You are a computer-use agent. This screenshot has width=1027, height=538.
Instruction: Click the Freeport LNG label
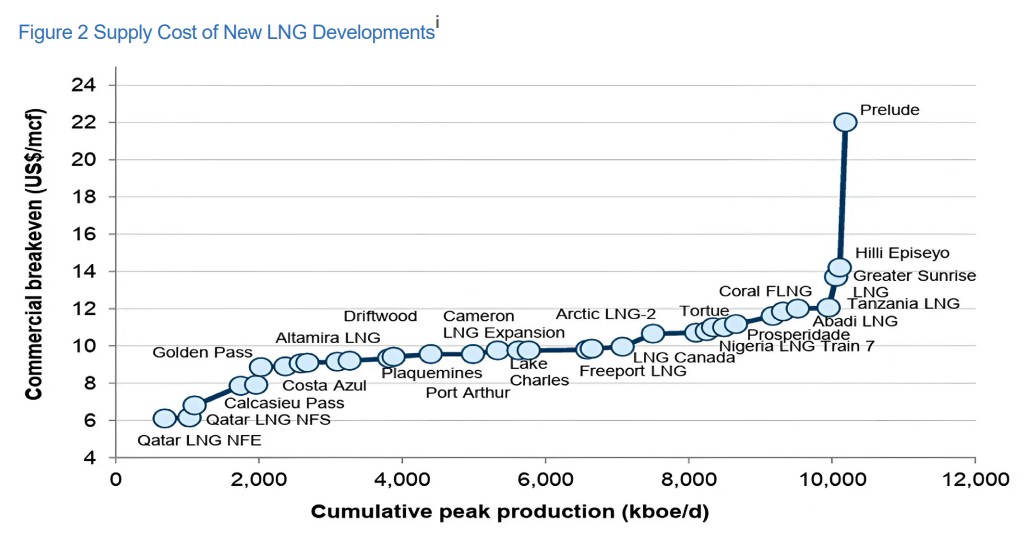(x=633, y=371)
